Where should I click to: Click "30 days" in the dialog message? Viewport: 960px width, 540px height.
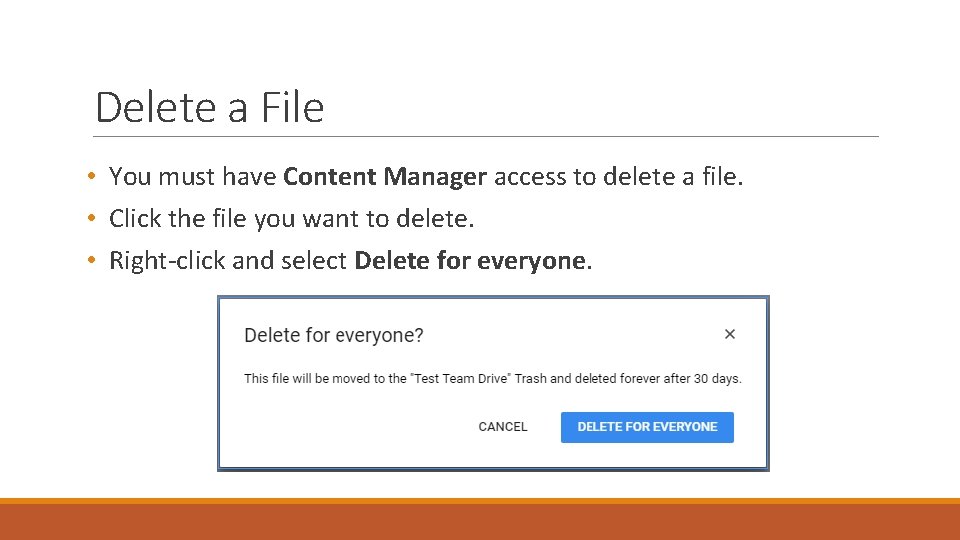tap(718, 379)
